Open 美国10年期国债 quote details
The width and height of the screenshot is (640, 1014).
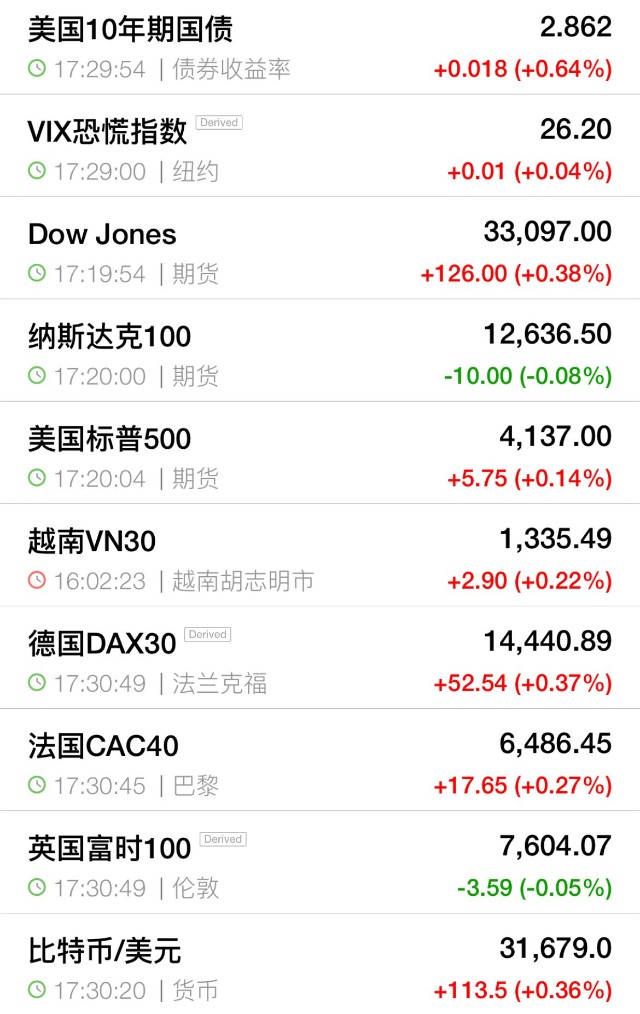[x=320, y=47]
